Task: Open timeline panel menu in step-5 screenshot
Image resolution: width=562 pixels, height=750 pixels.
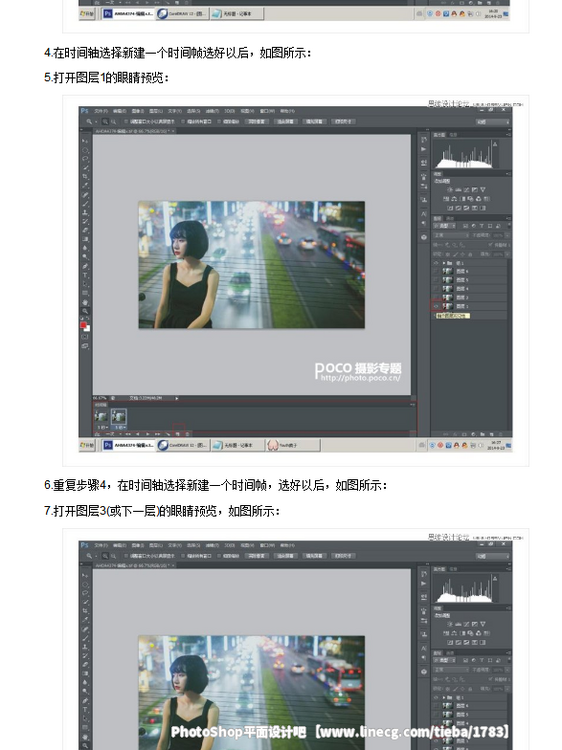Action: click(x=412, y=405)
